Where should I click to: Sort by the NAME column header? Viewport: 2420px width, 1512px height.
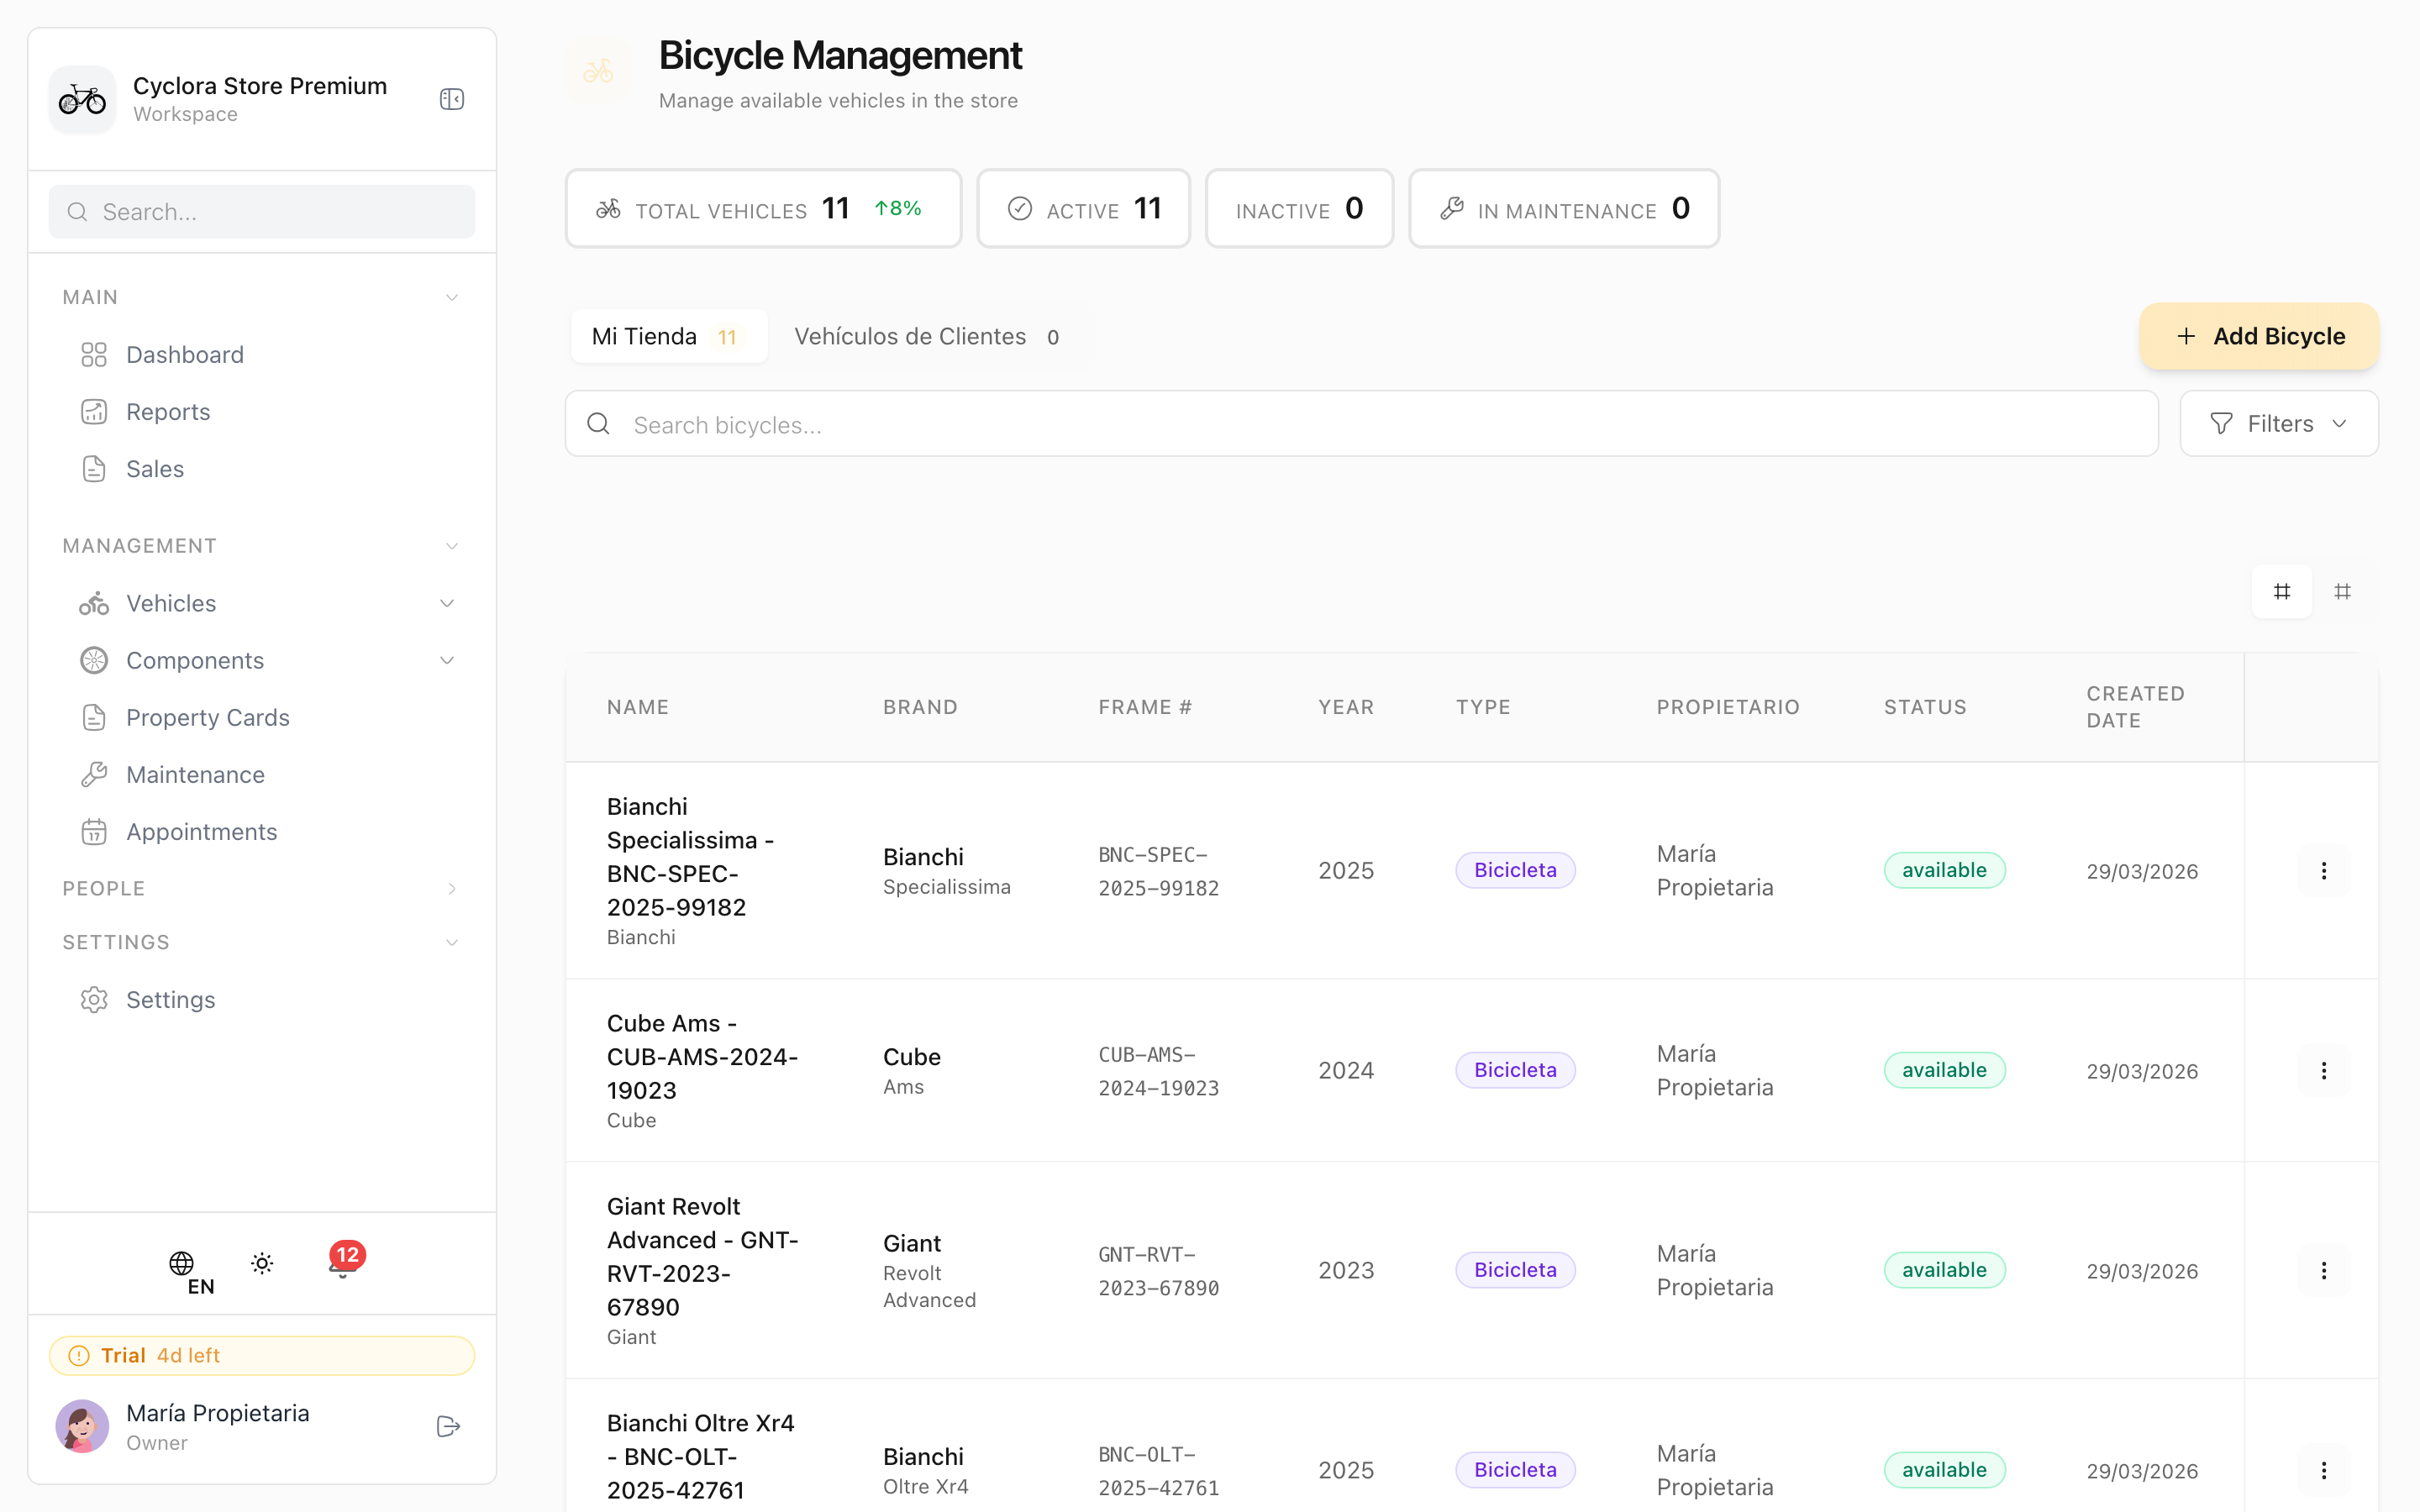pos(638,707)
